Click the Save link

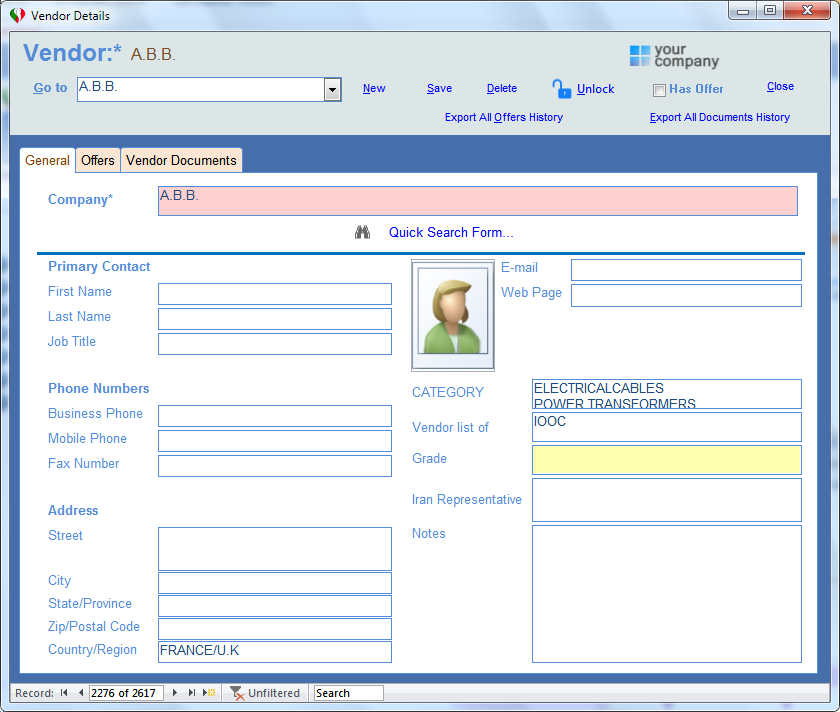pyautogui.click(x=439, y=88)
